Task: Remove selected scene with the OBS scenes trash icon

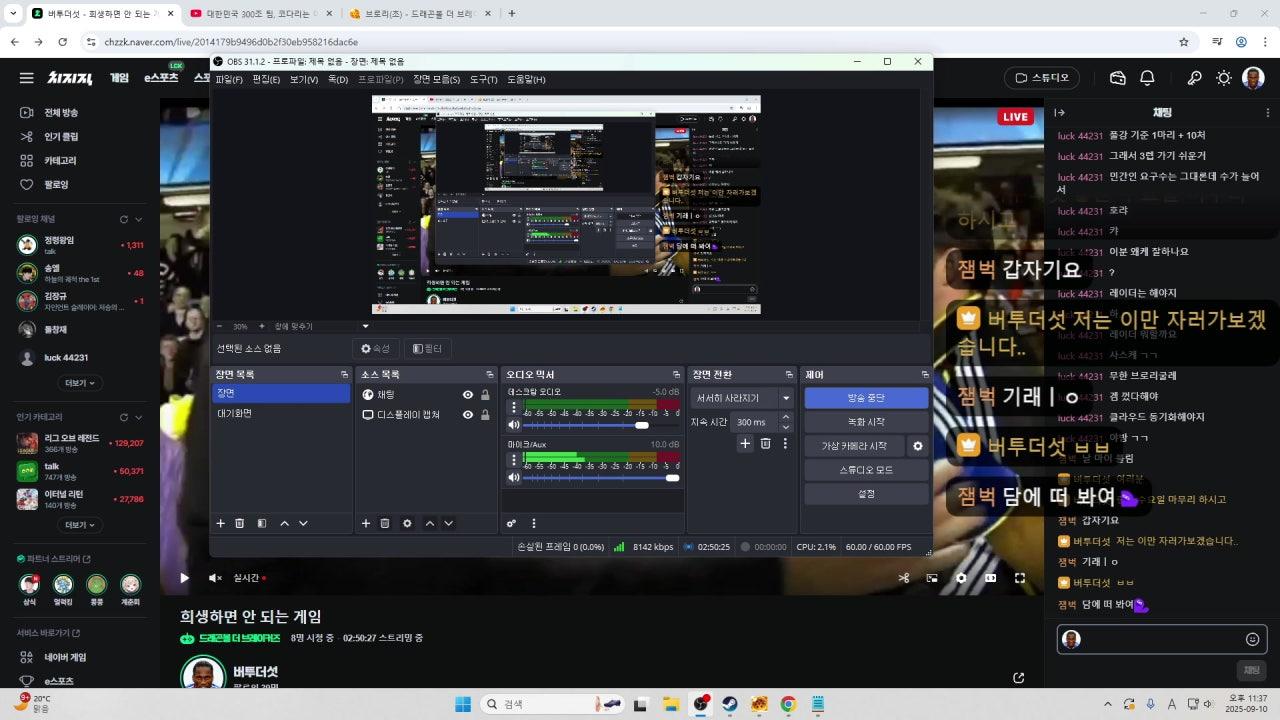Action: (x=240, y=523)
